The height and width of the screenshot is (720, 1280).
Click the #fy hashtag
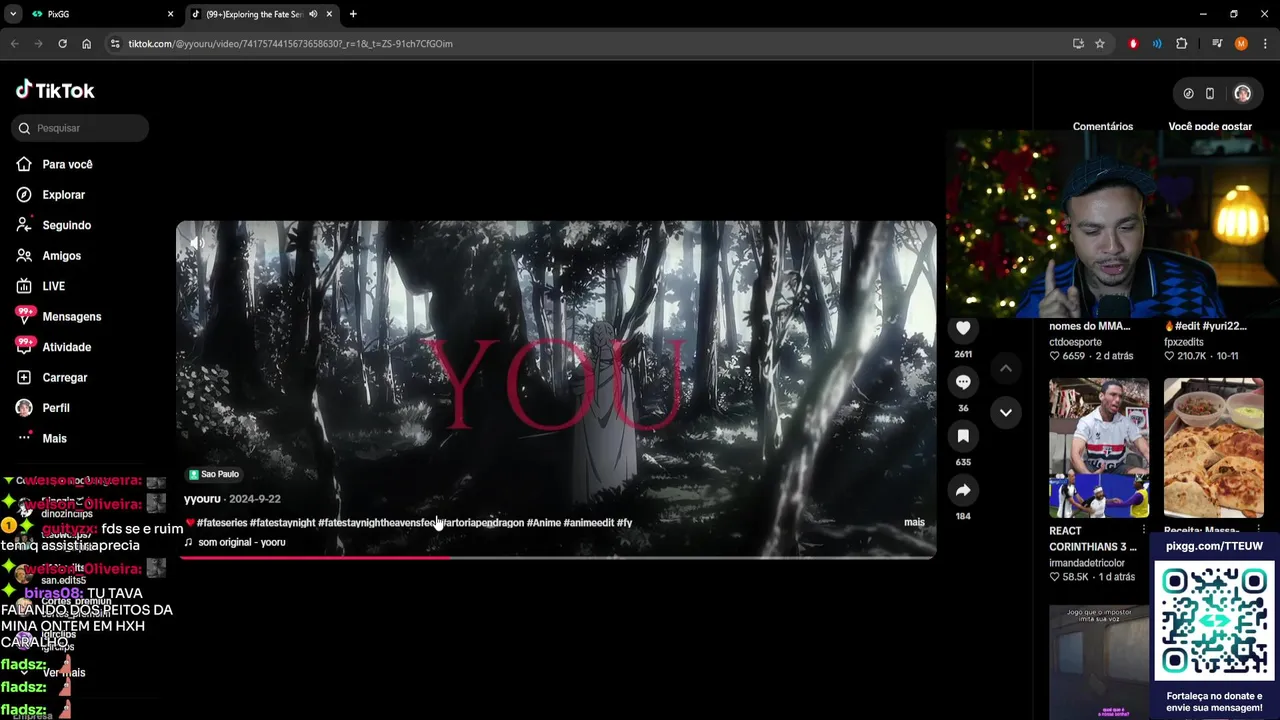[x=625, y=523]
